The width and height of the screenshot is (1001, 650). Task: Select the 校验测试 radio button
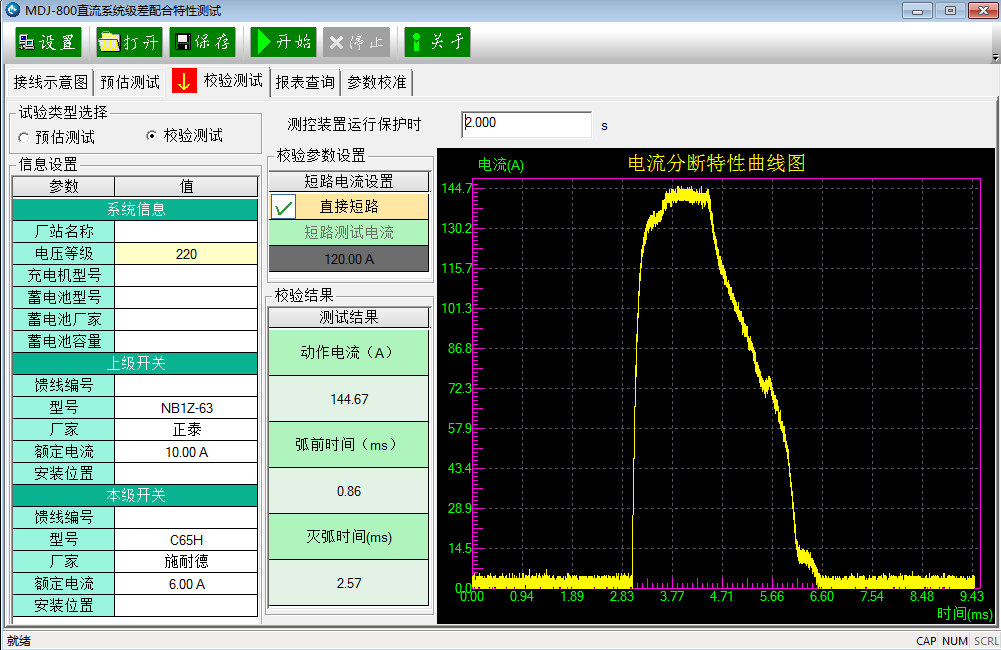coord(152,136)
